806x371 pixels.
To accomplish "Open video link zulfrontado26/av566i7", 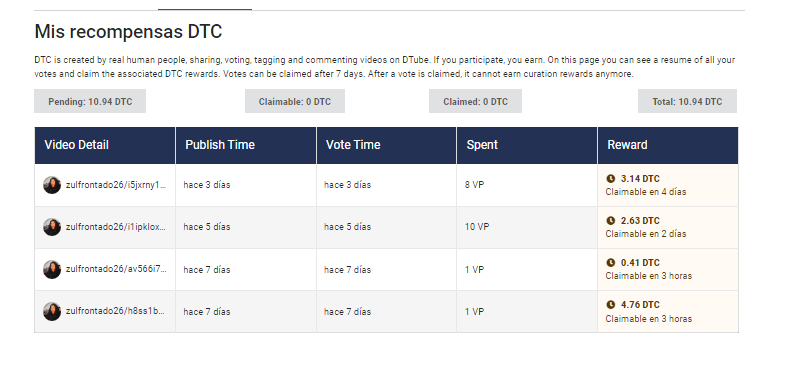I will coord(116,269).
